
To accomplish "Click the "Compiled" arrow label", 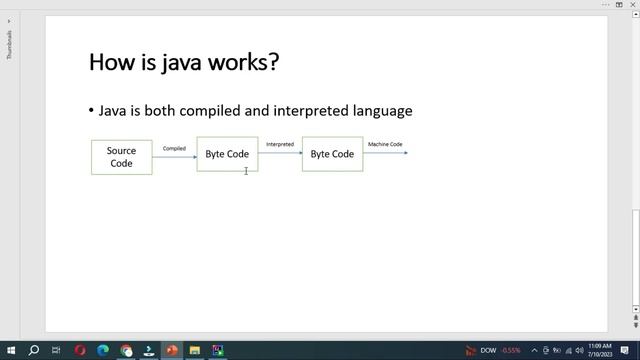I will (x=174, y=149).
